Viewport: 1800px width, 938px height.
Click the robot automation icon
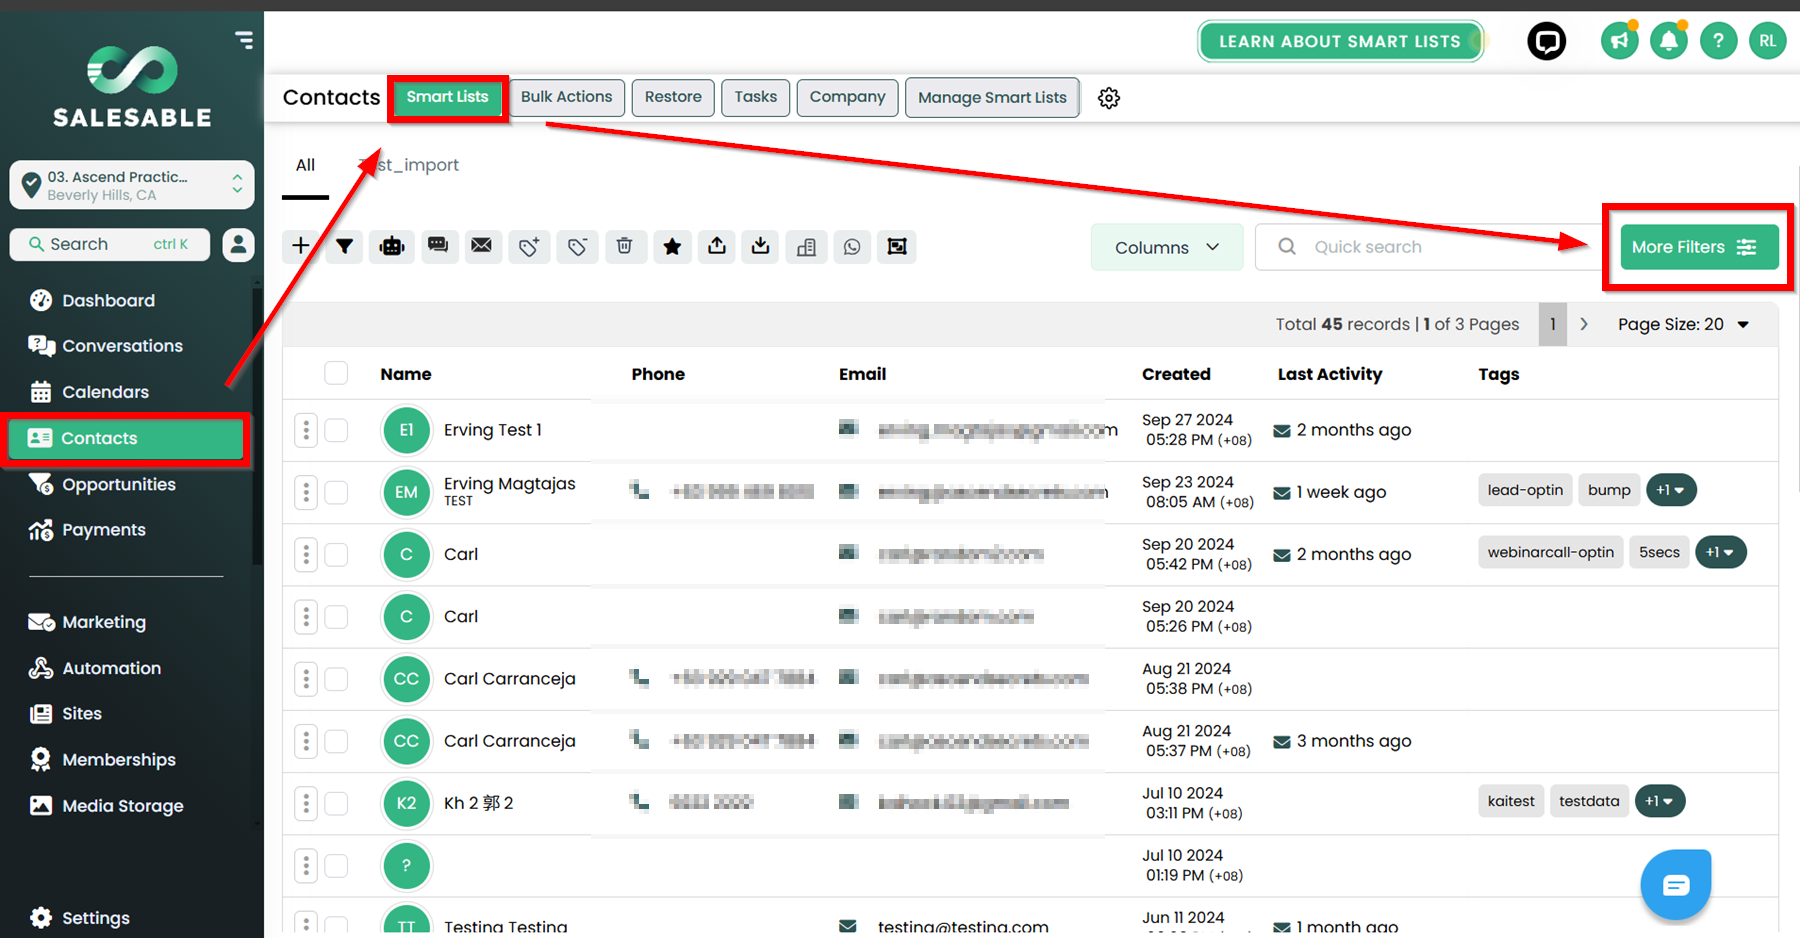pos(392,246)
